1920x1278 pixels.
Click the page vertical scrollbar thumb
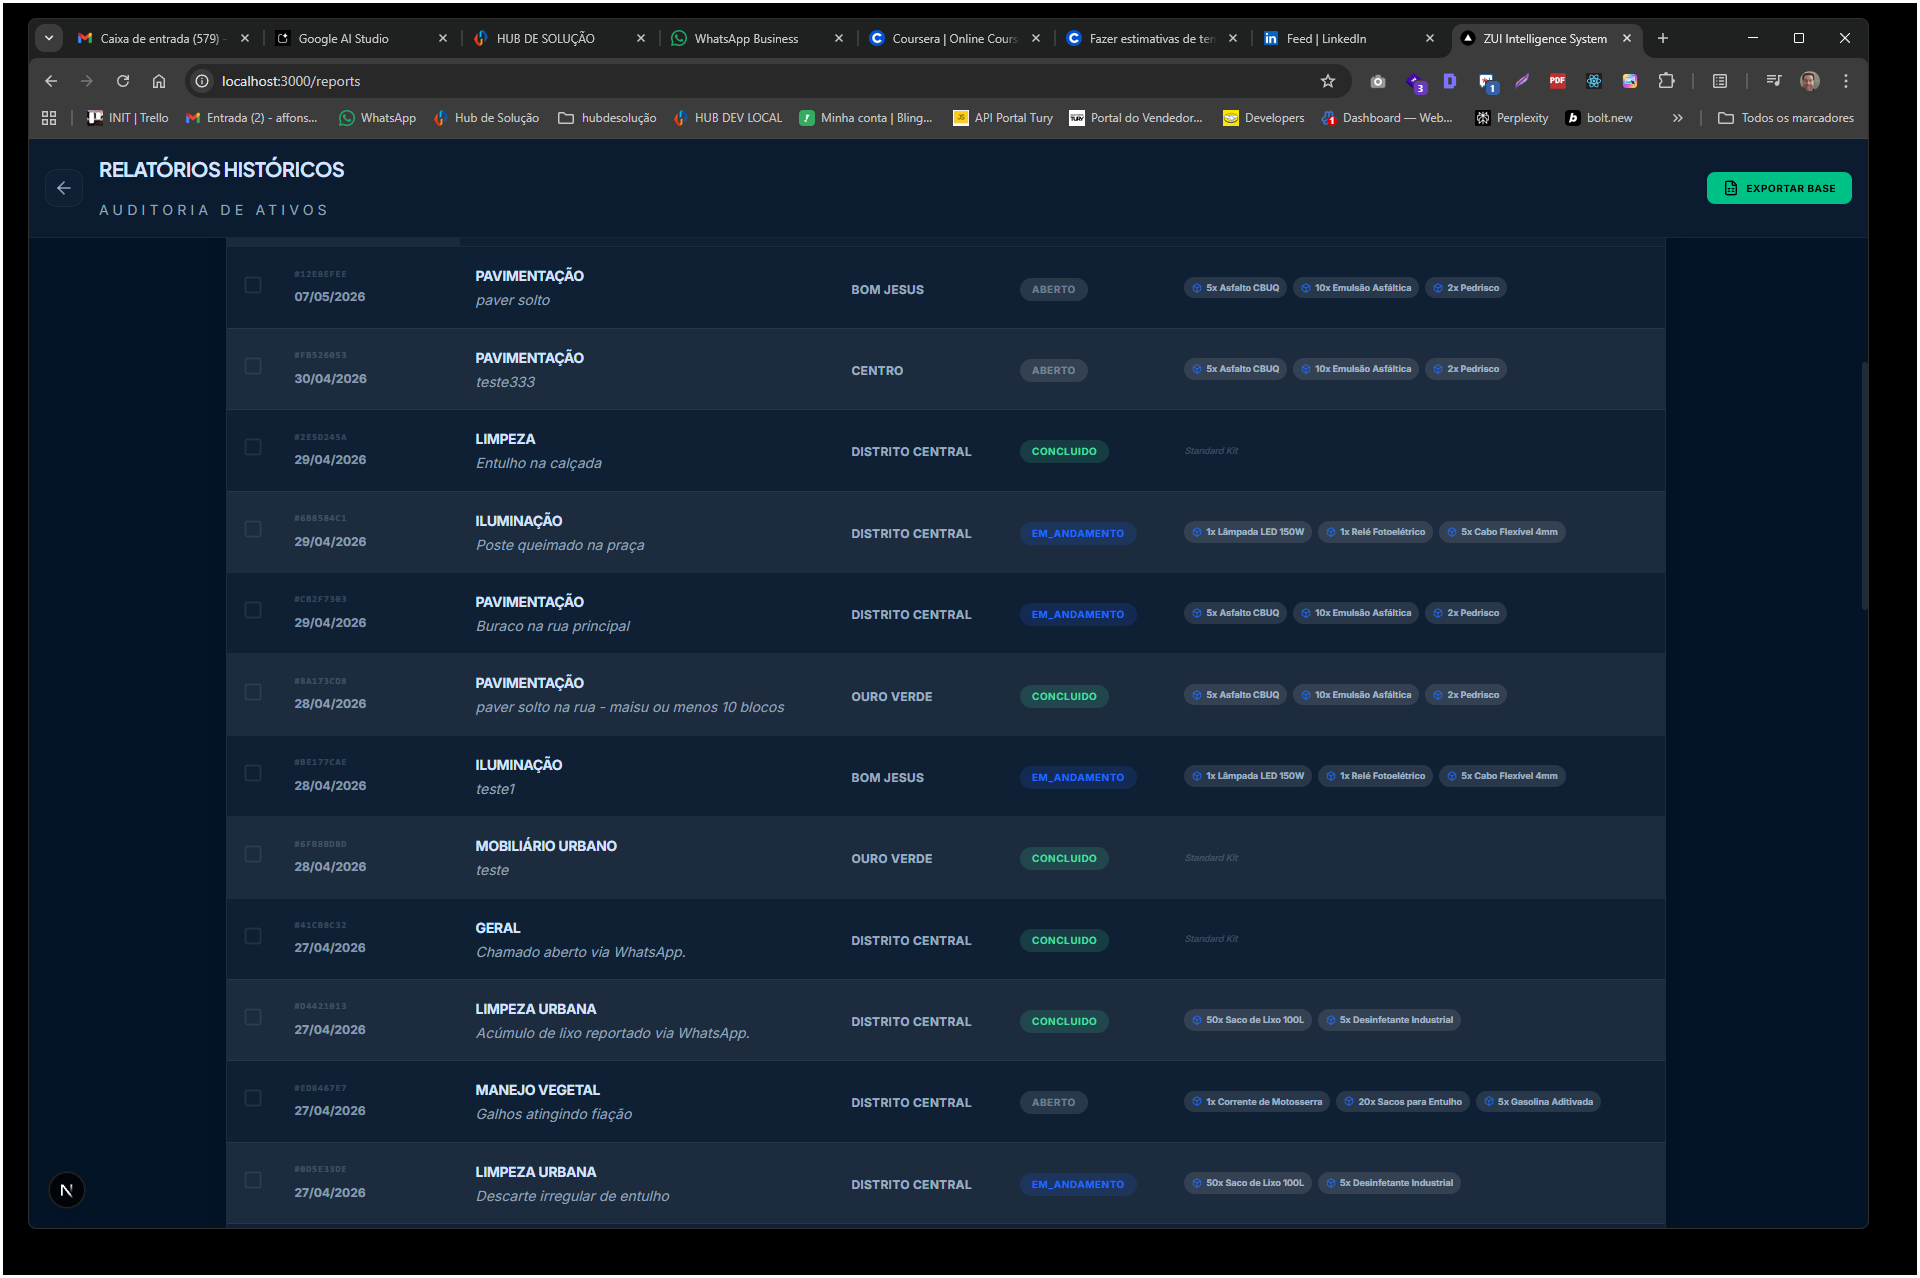pos(1864,485)
